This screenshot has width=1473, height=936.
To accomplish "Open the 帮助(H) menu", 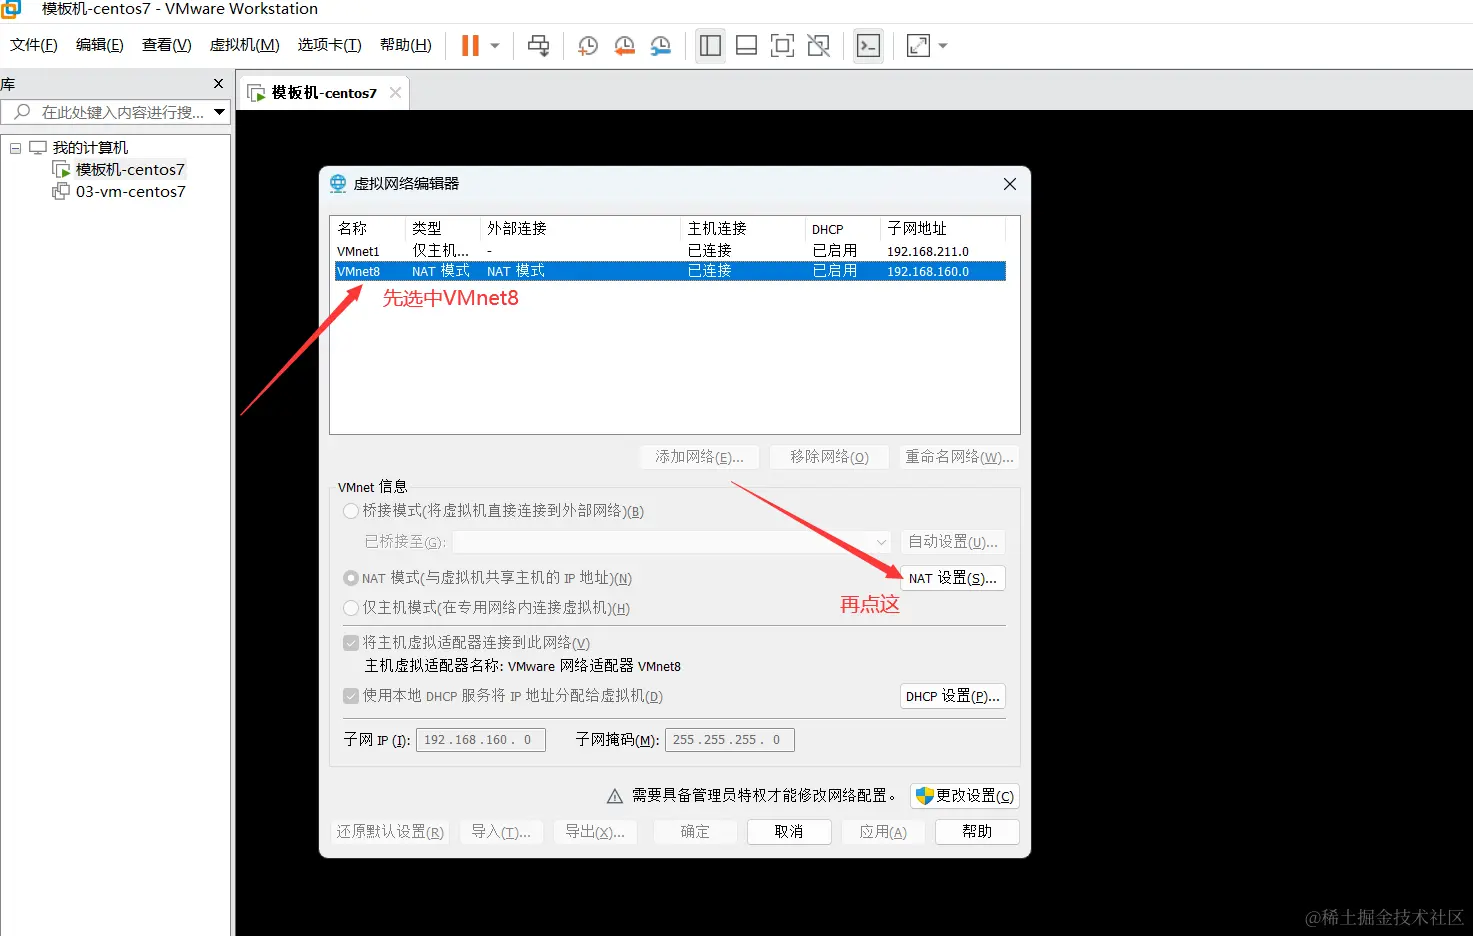I will [x=406, y=45].
